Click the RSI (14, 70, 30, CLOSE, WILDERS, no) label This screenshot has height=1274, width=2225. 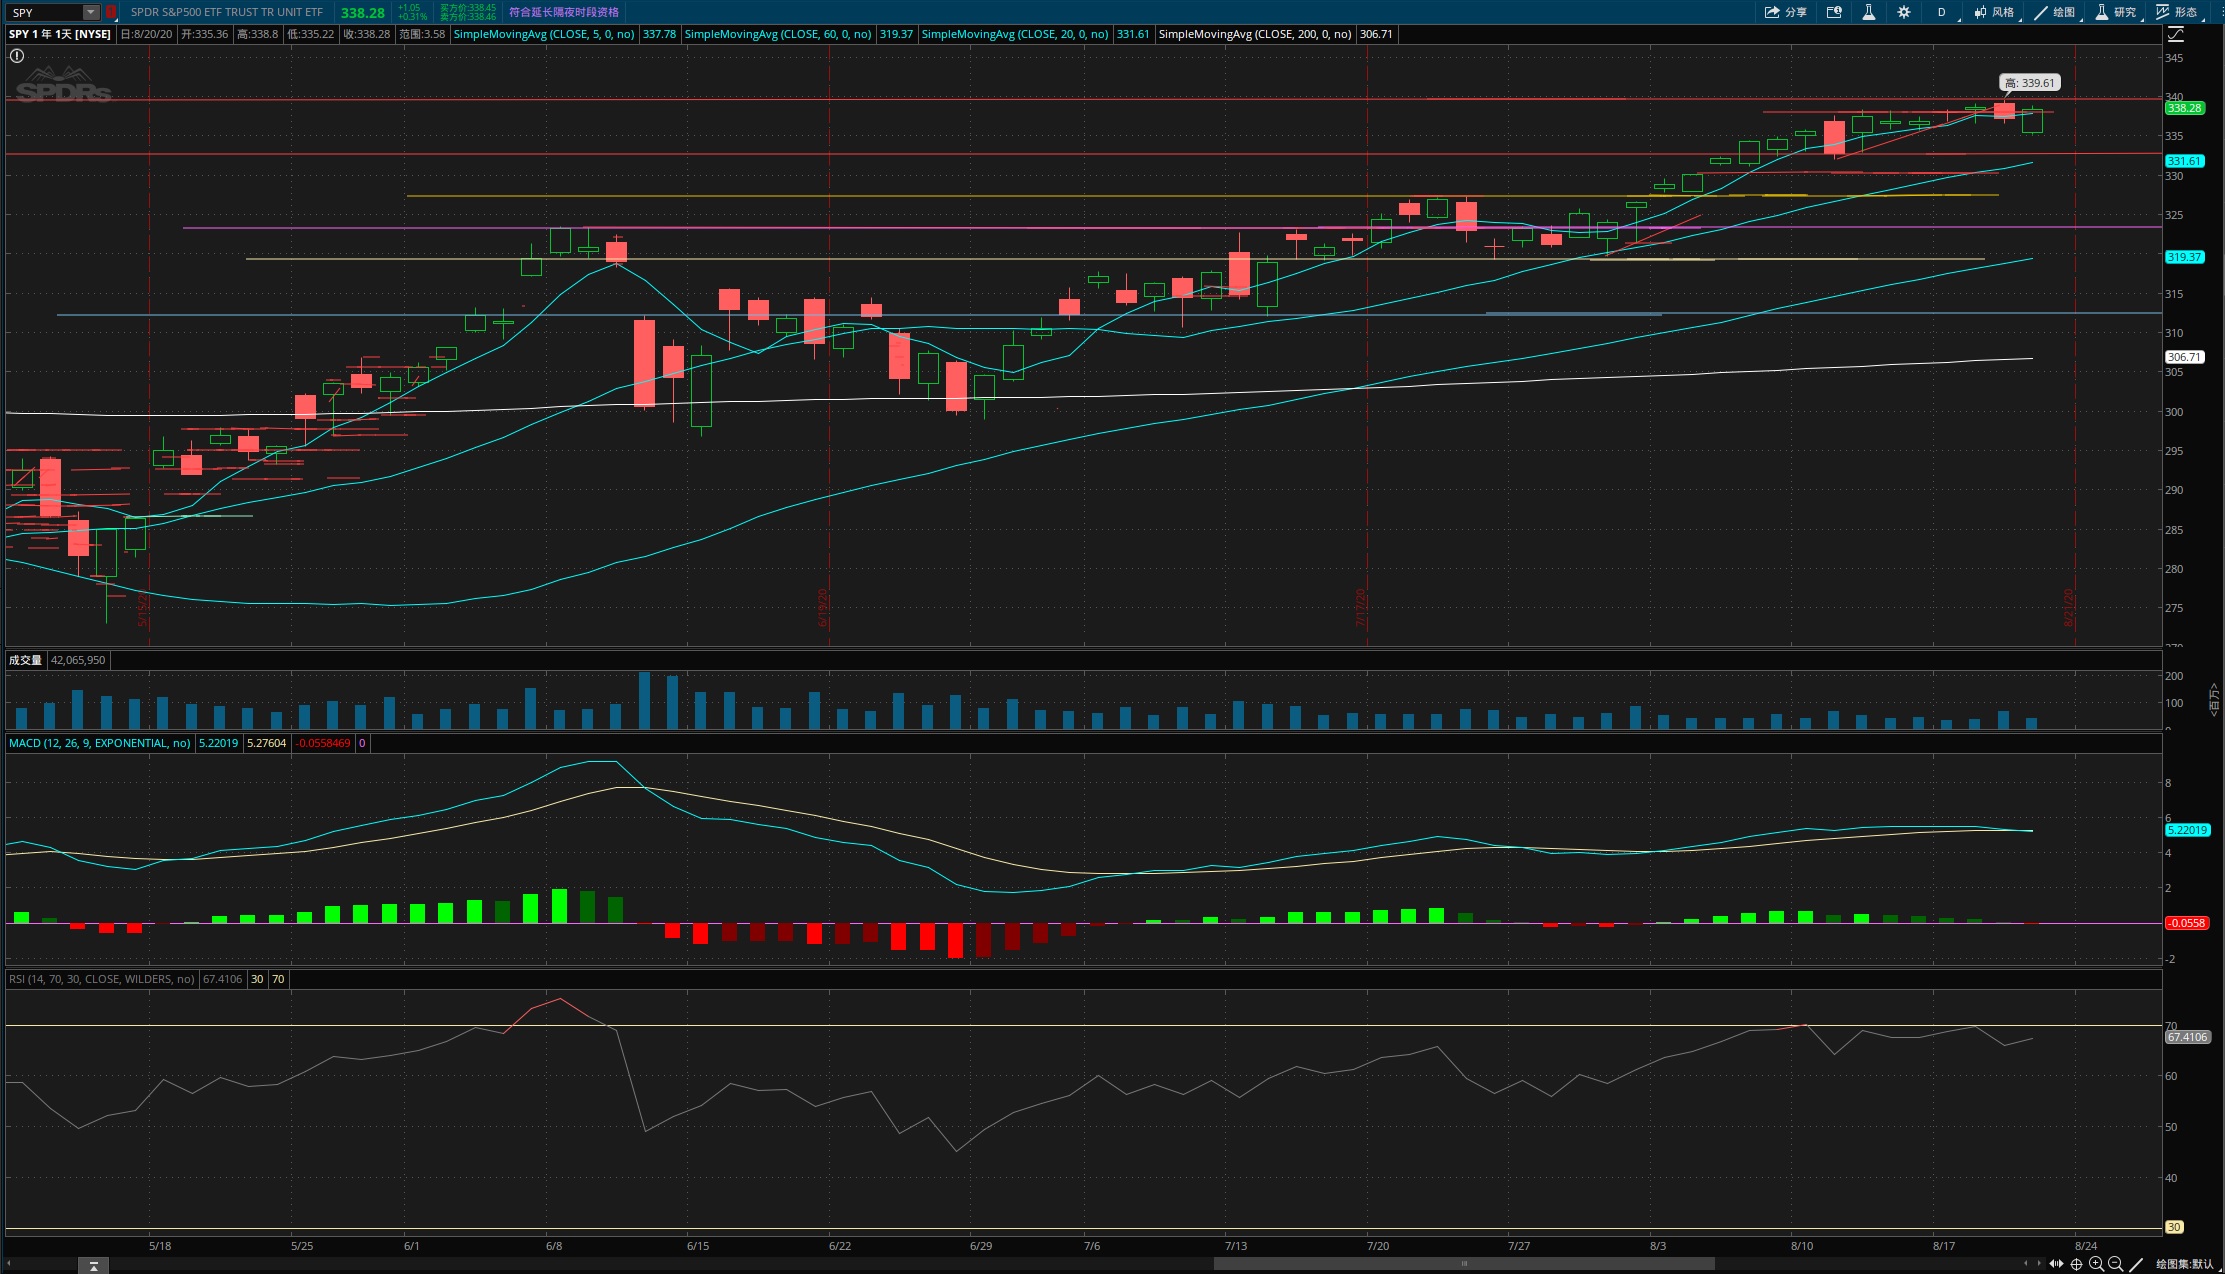click(x=102, y=979)
